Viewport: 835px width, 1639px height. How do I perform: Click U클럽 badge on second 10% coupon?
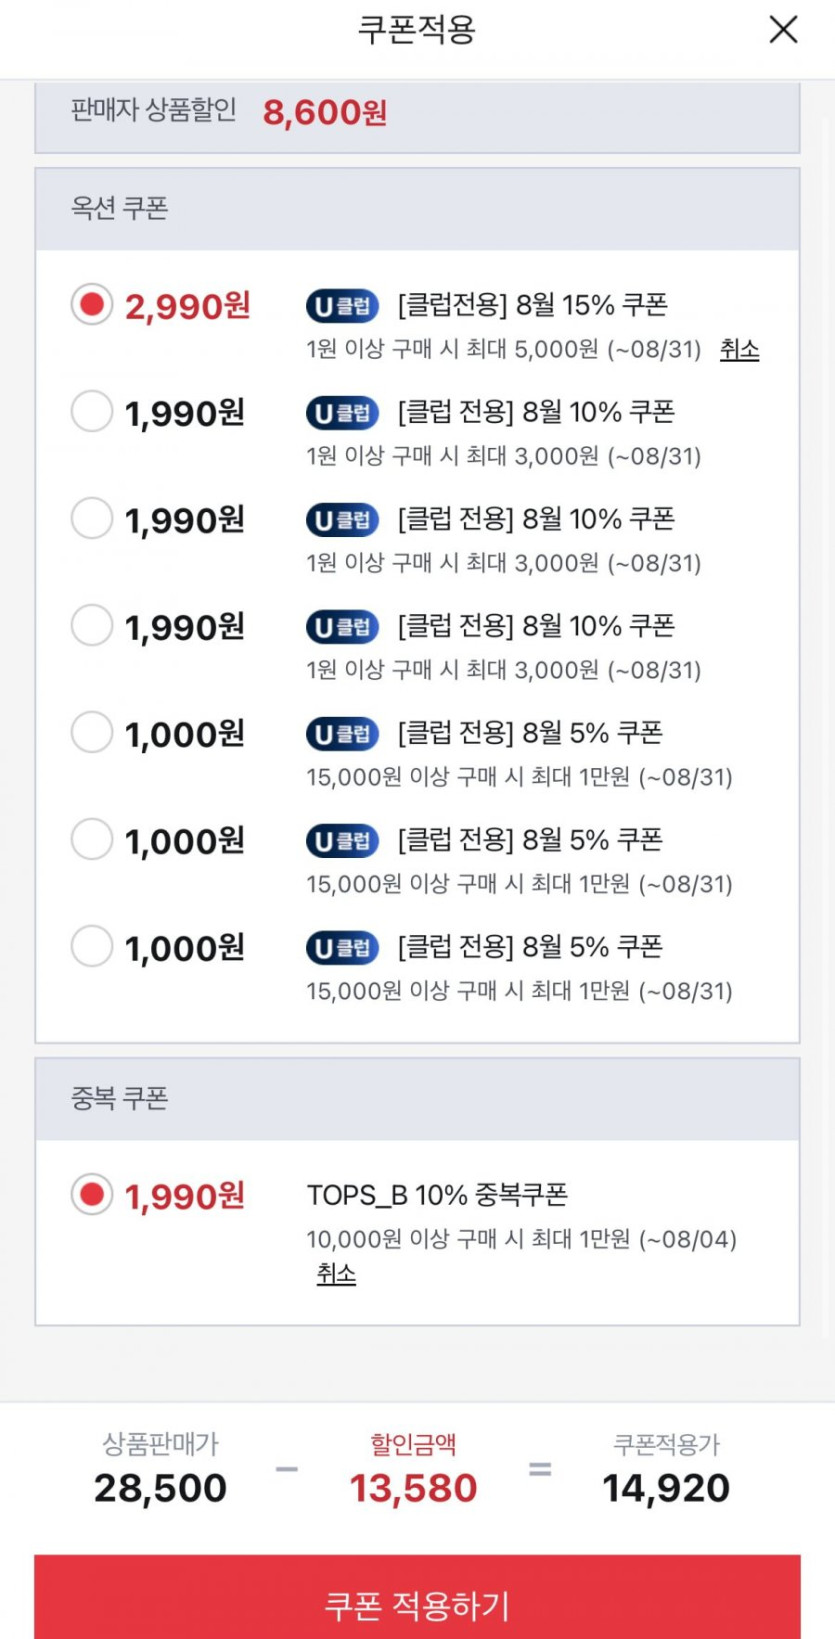click(342, 520)
